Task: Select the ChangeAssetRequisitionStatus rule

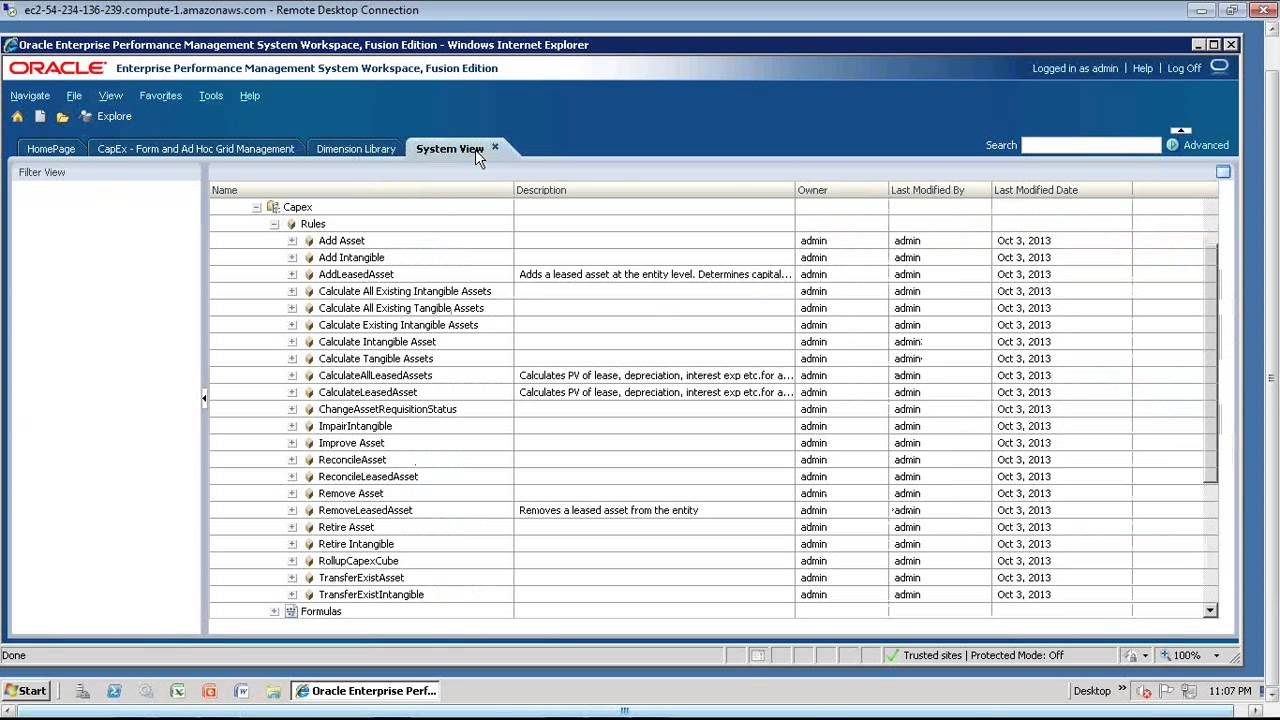Action: (388, 410)
